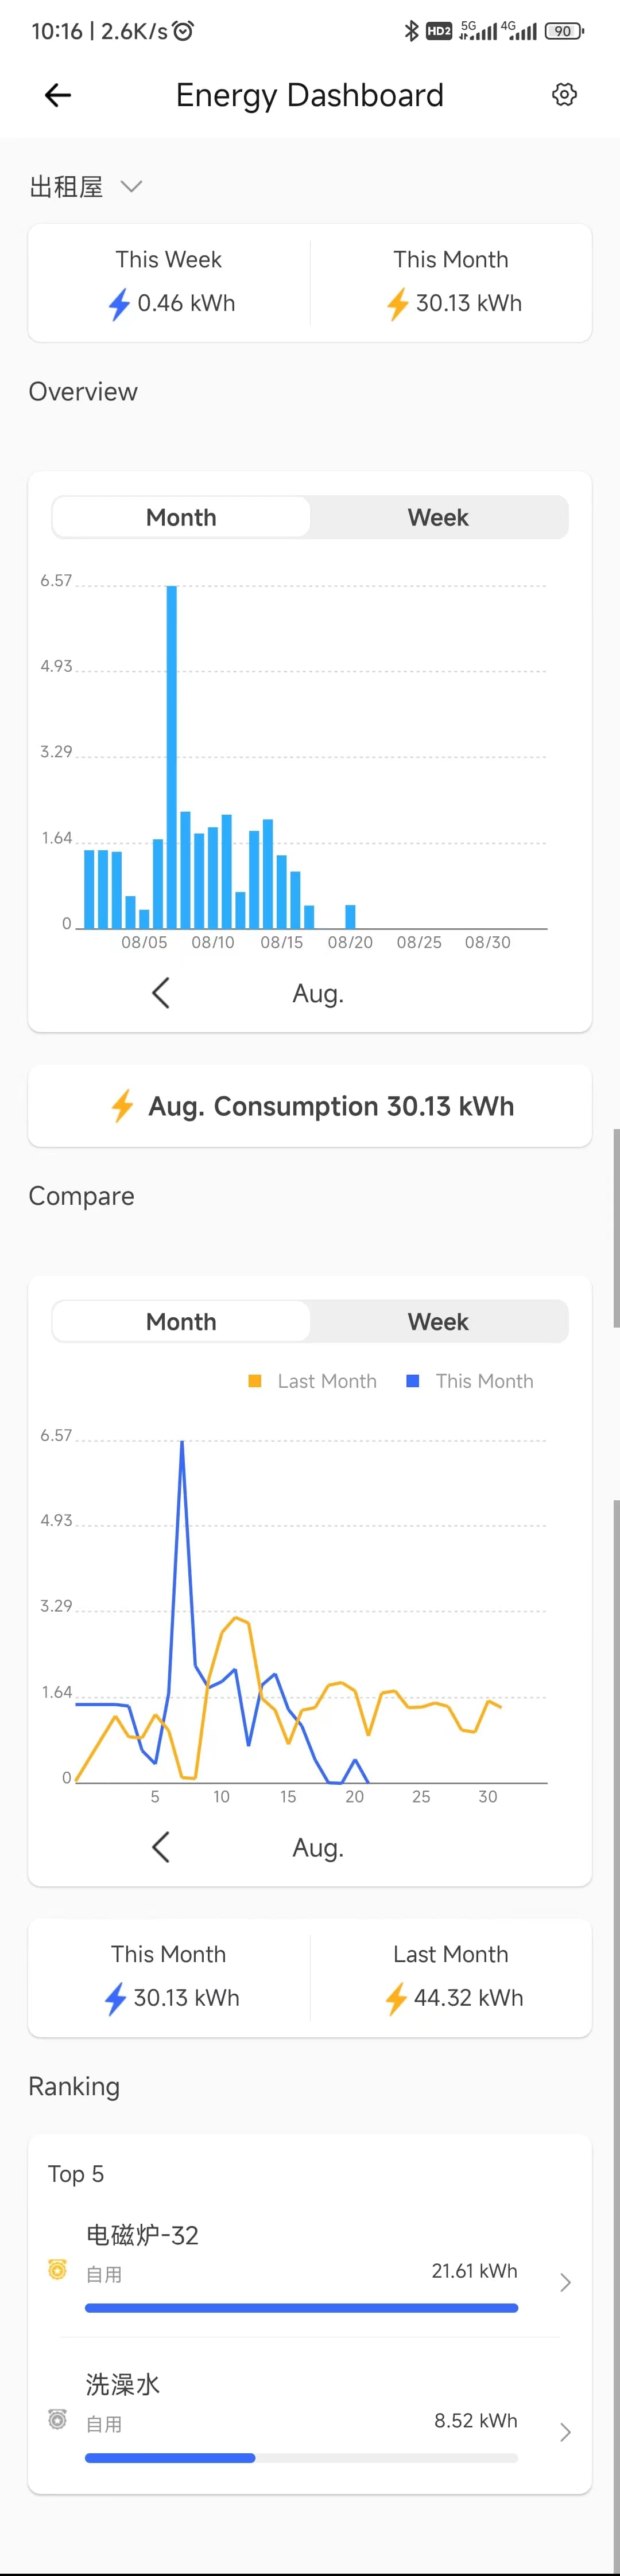The width and height of the screenshot is (620, 2576).
Task: Open settings via hexagon gear icon
Action: 564,95
